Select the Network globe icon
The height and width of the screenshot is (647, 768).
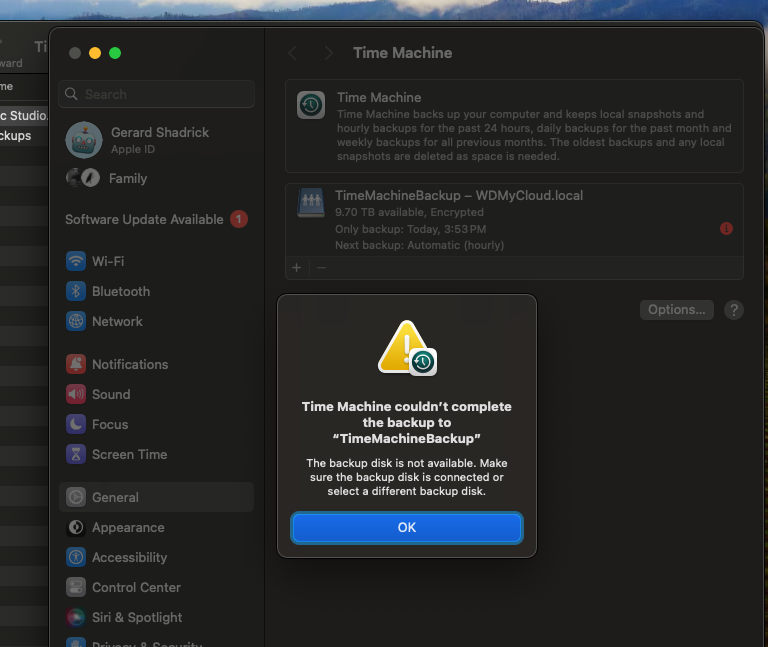[76, 321]
